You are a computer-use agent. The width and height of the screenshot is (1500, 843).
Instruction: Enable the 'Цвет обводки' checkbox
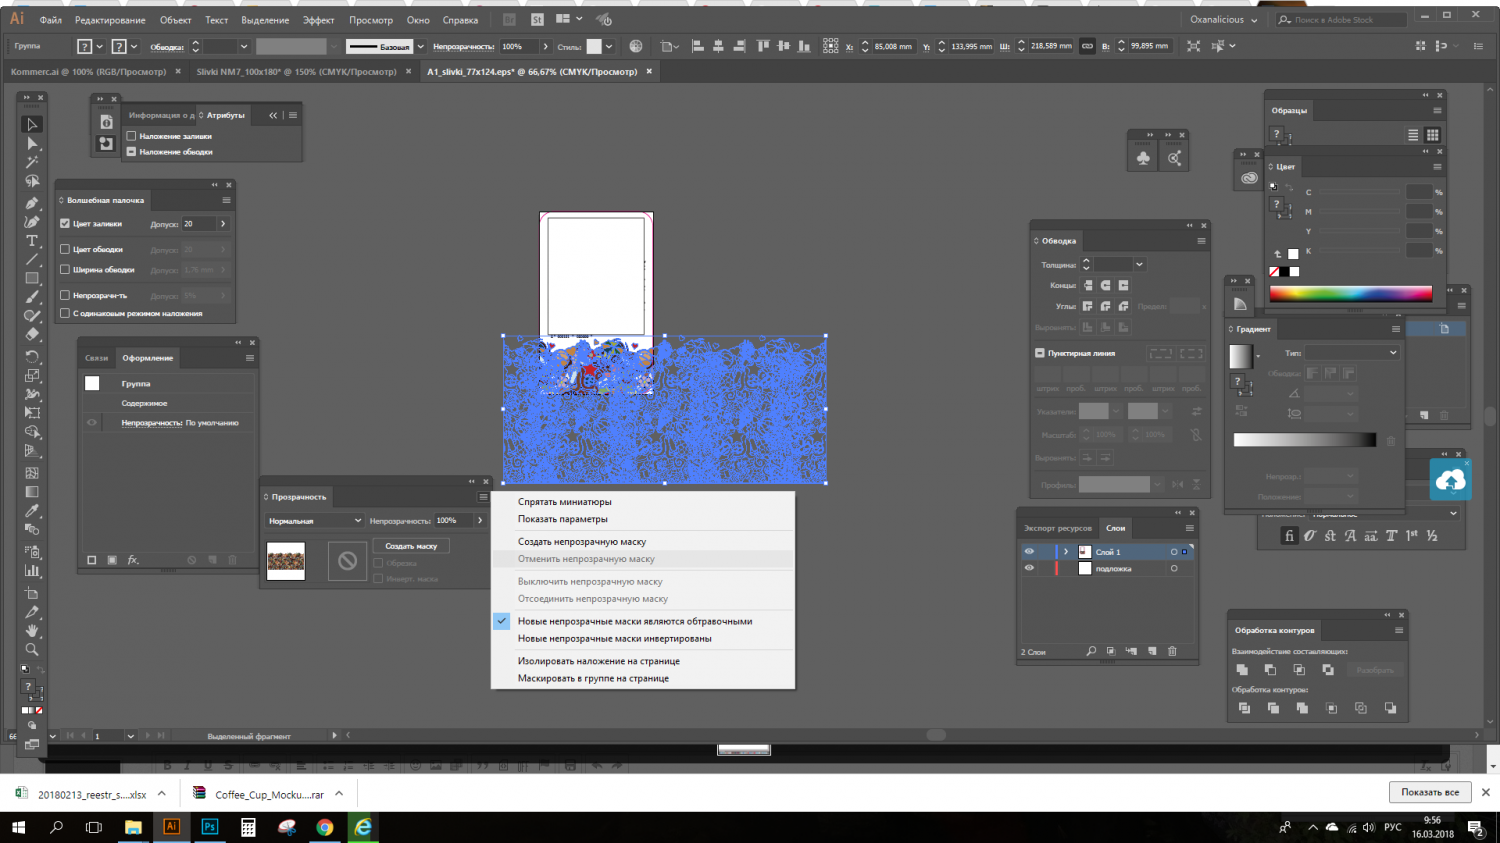click(65, 249)
